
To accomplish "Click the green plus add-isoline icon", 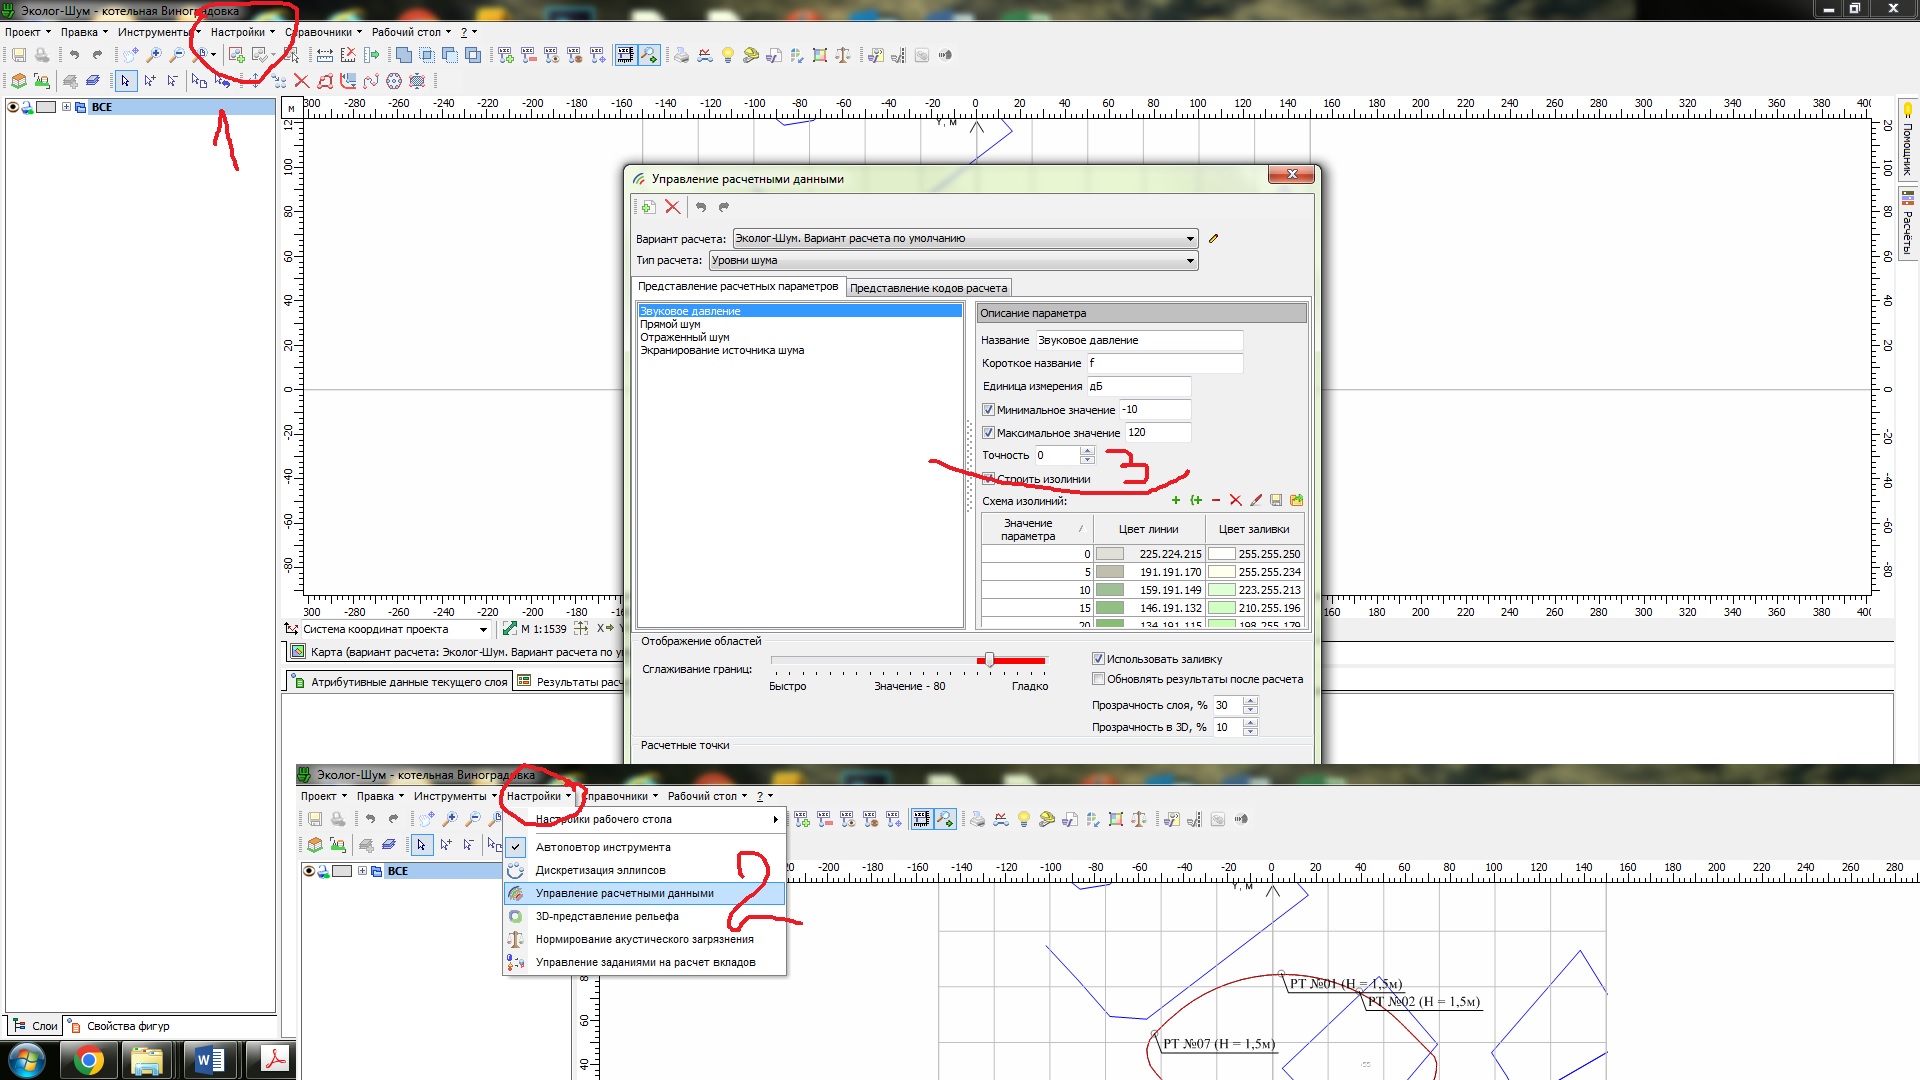I will click(x=1176, y=500).
